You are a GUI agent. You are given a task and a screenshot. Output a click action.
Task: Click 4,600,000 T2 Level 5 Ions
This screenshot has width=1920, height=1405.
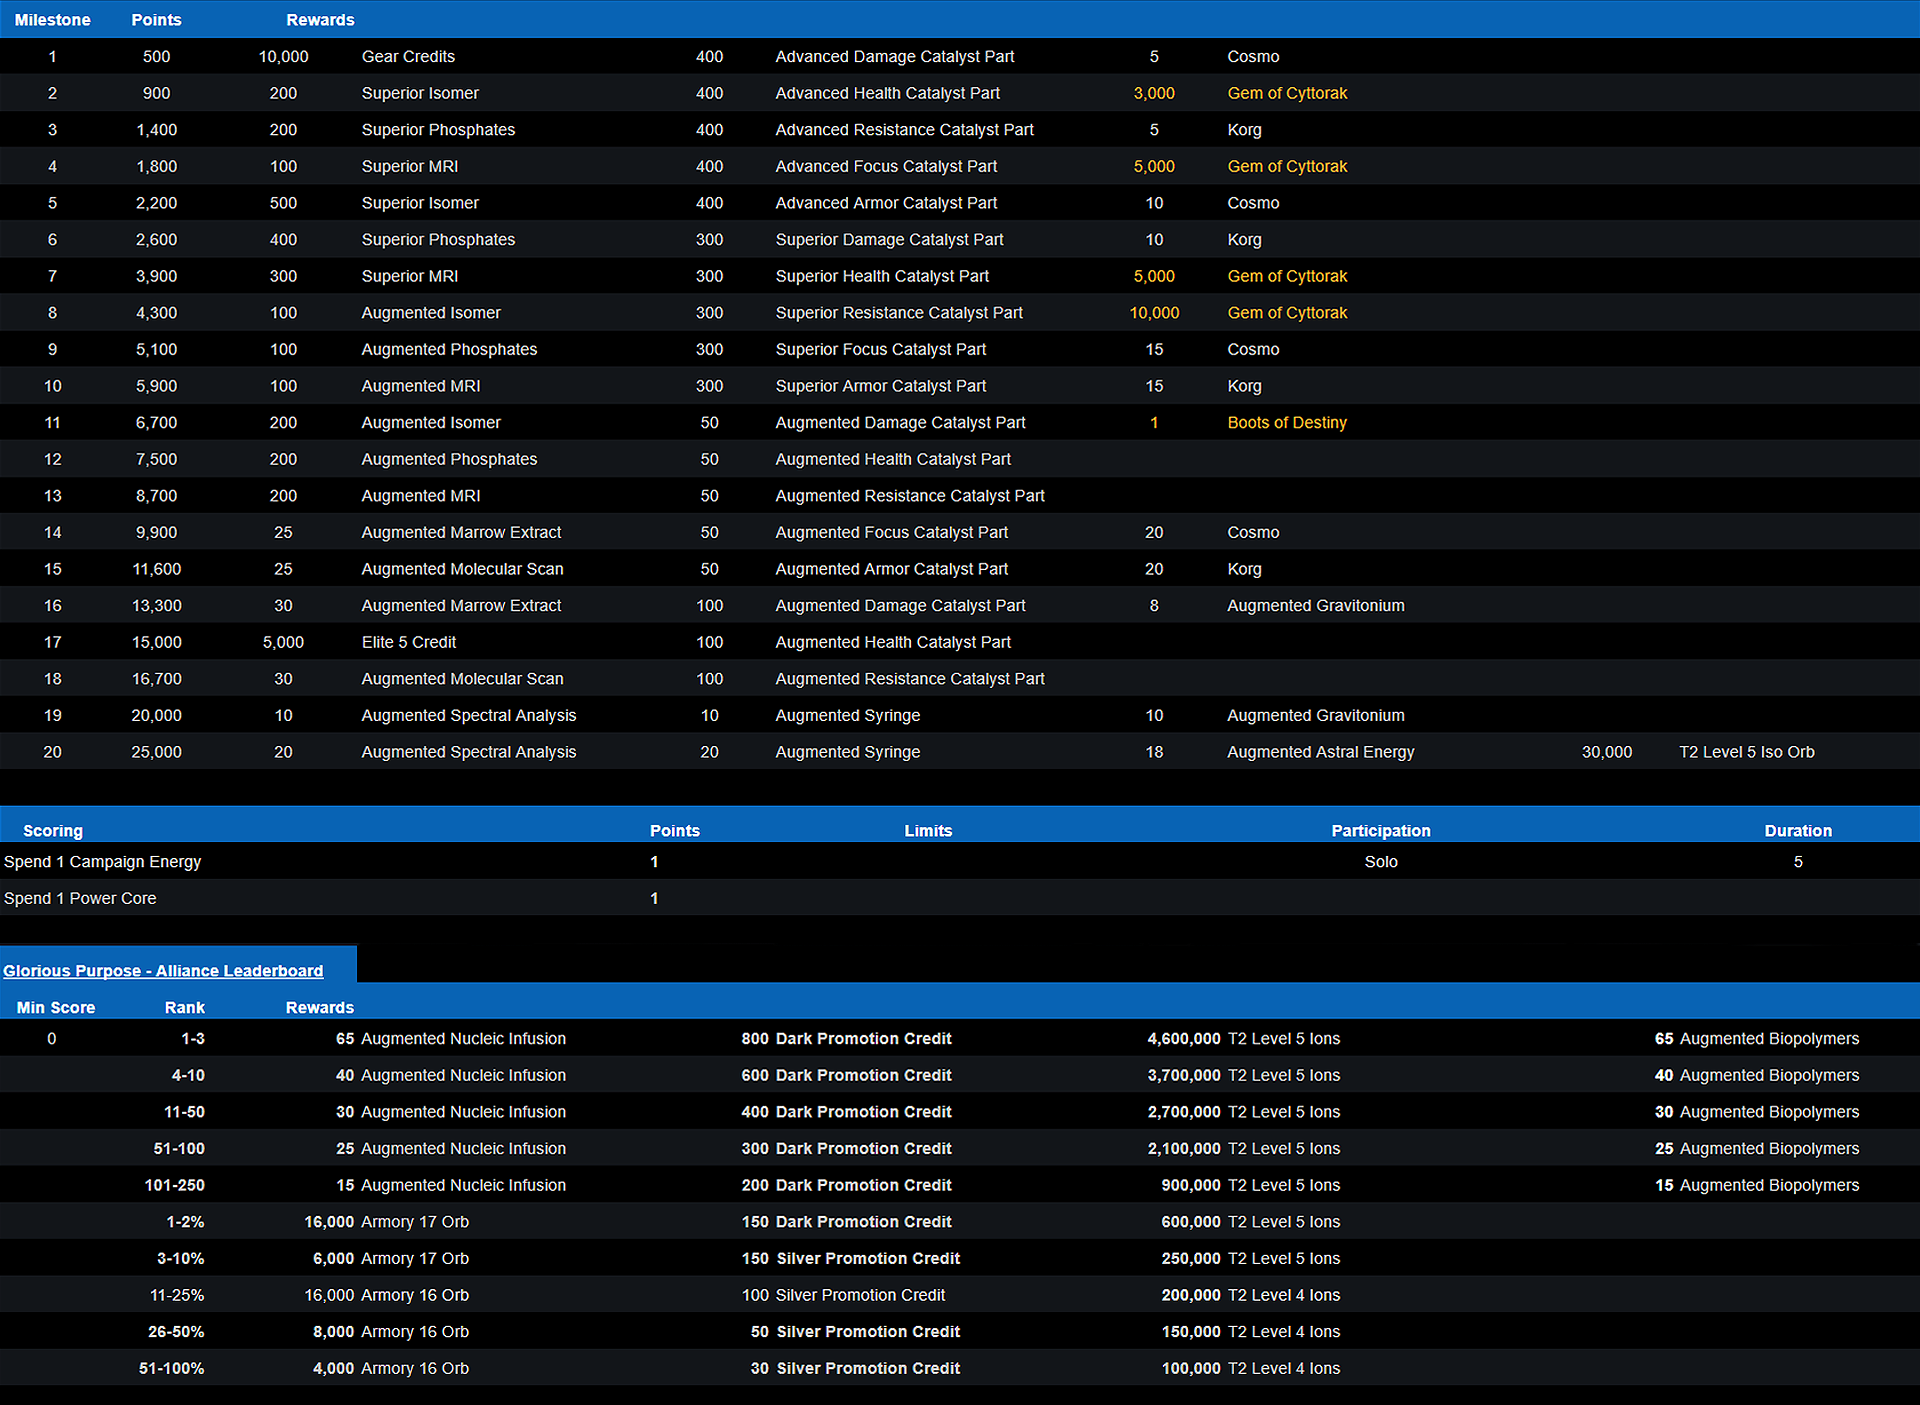tap(1243, 1039)
